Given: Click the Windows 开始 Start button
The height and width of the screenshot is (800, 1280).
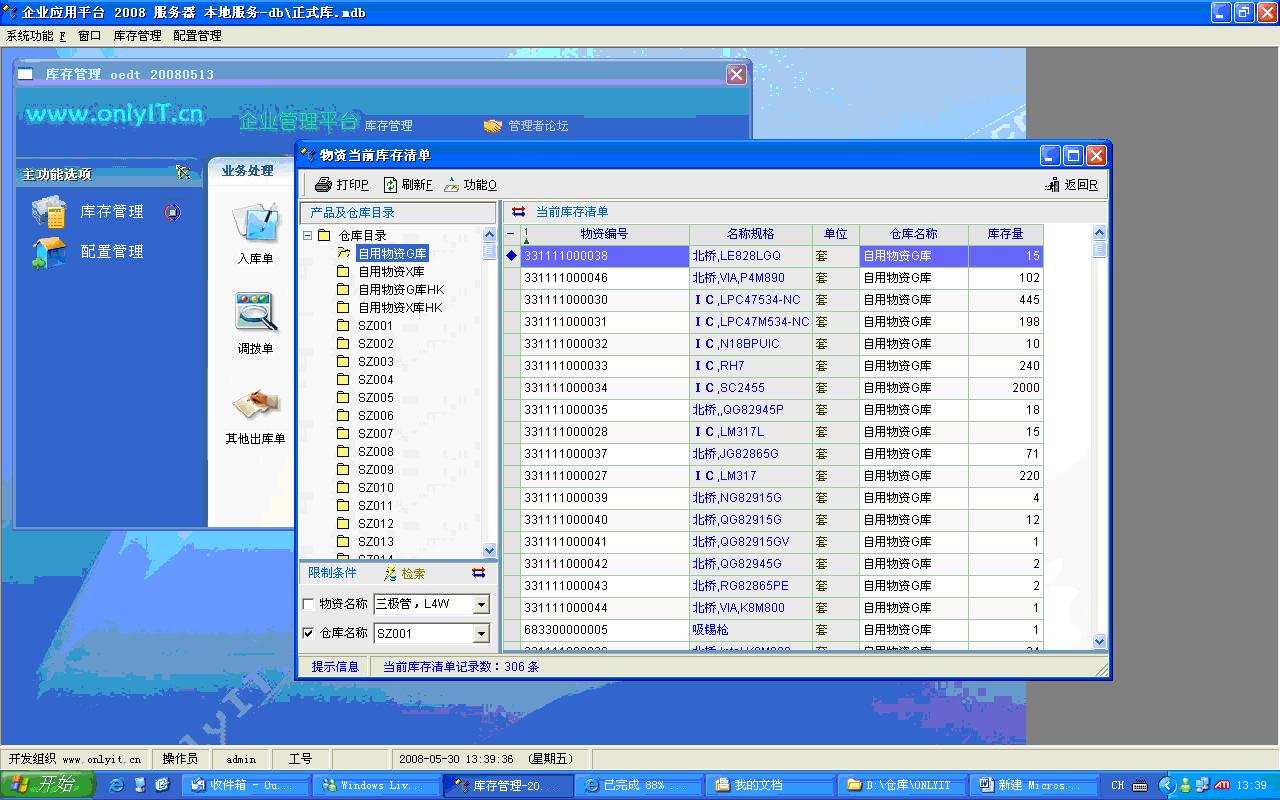Looking at the screenshot, I should coord(48,785).
